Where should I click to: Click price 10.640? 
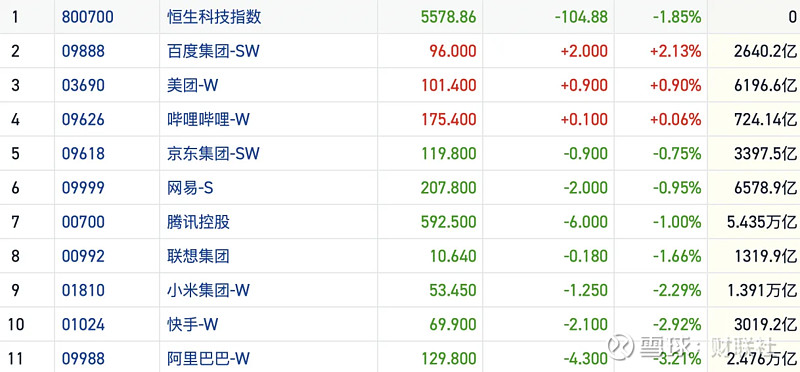(452, 256)
